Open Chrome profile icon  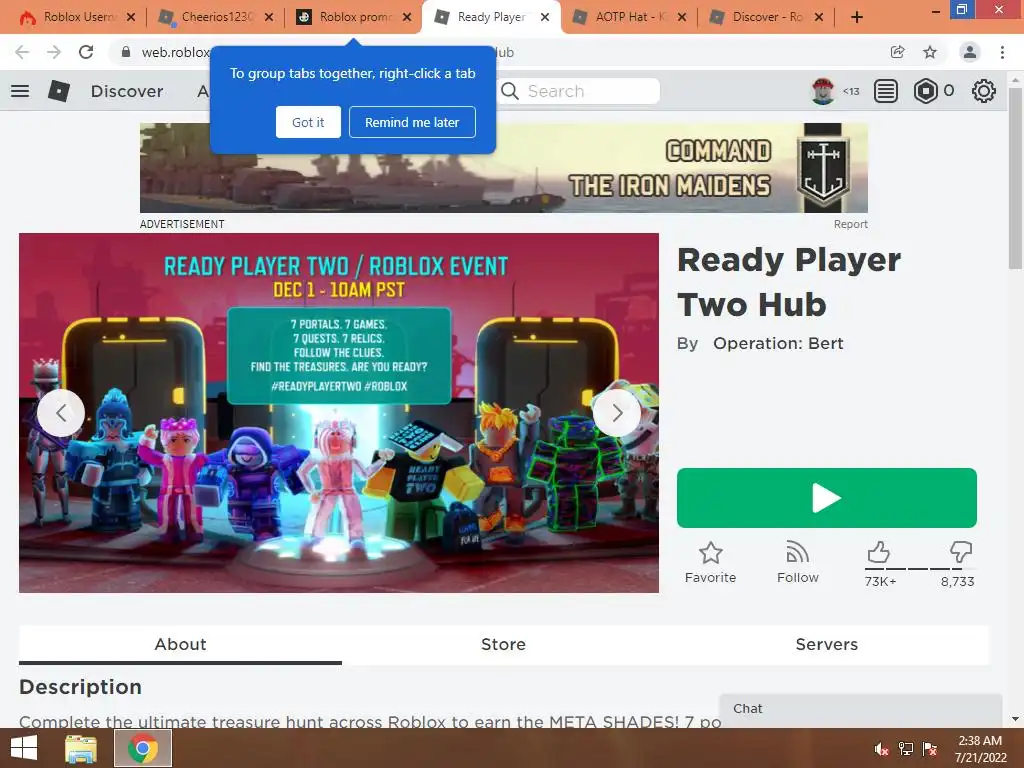coord(970,52)
